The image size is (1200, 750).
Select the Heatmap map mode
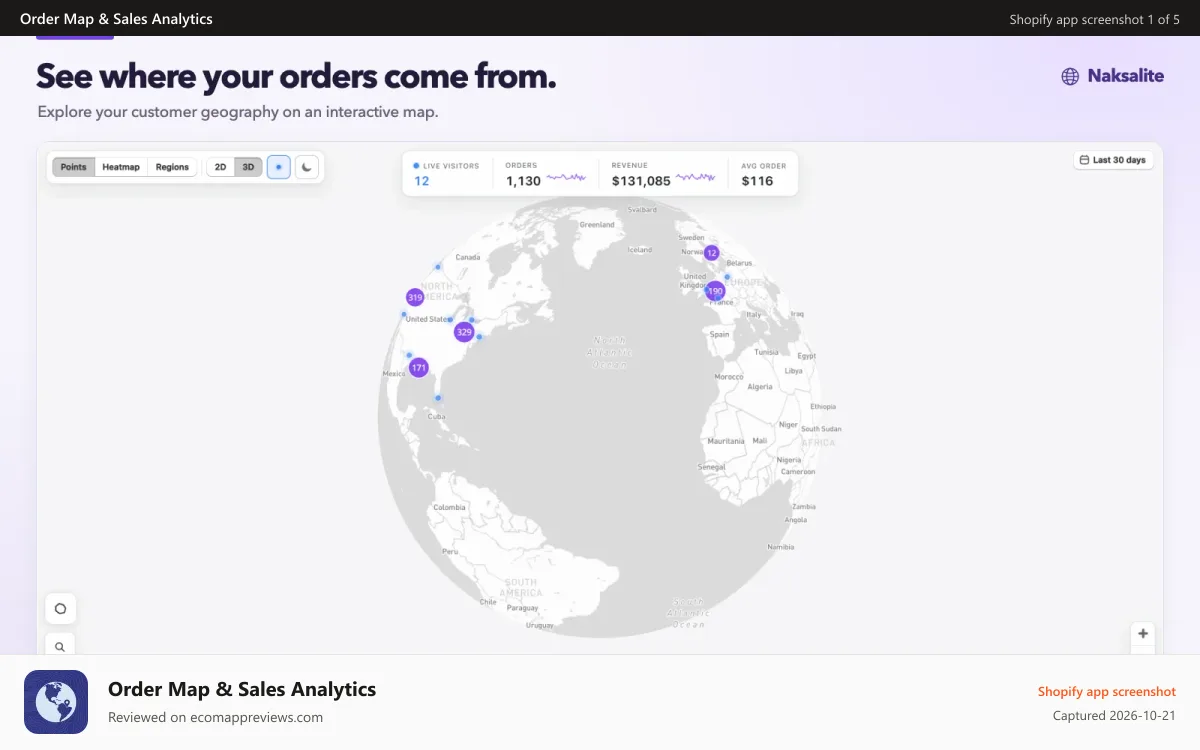tap(121, 167)
